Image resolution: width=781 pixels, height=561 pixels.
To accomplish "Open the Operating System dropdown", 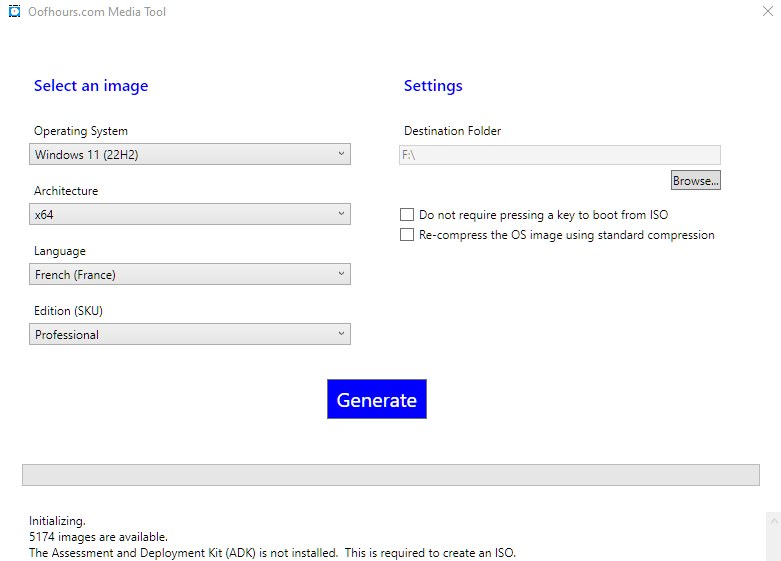I will (x=190, y=154).
